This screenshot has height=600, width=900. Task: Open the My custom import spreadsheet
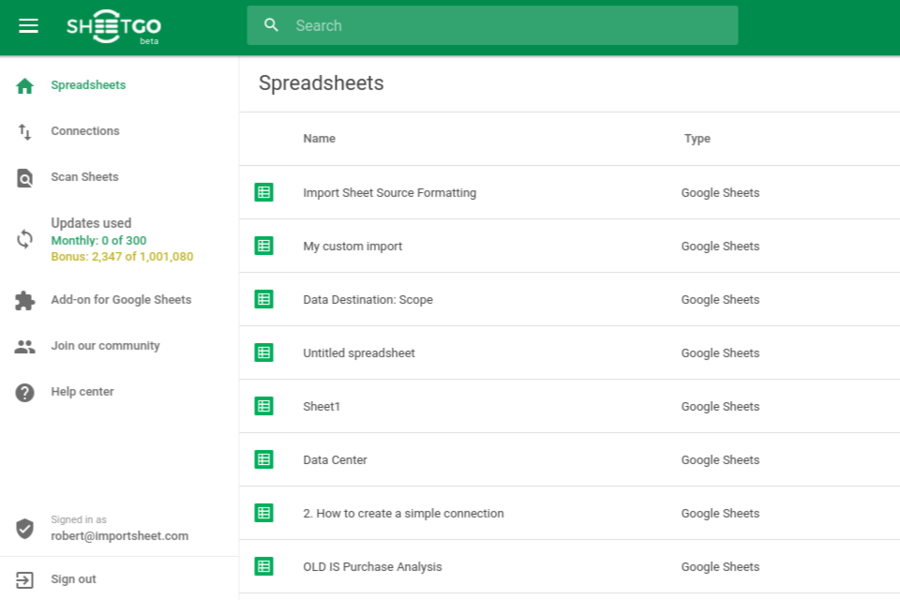coord(353,246)
